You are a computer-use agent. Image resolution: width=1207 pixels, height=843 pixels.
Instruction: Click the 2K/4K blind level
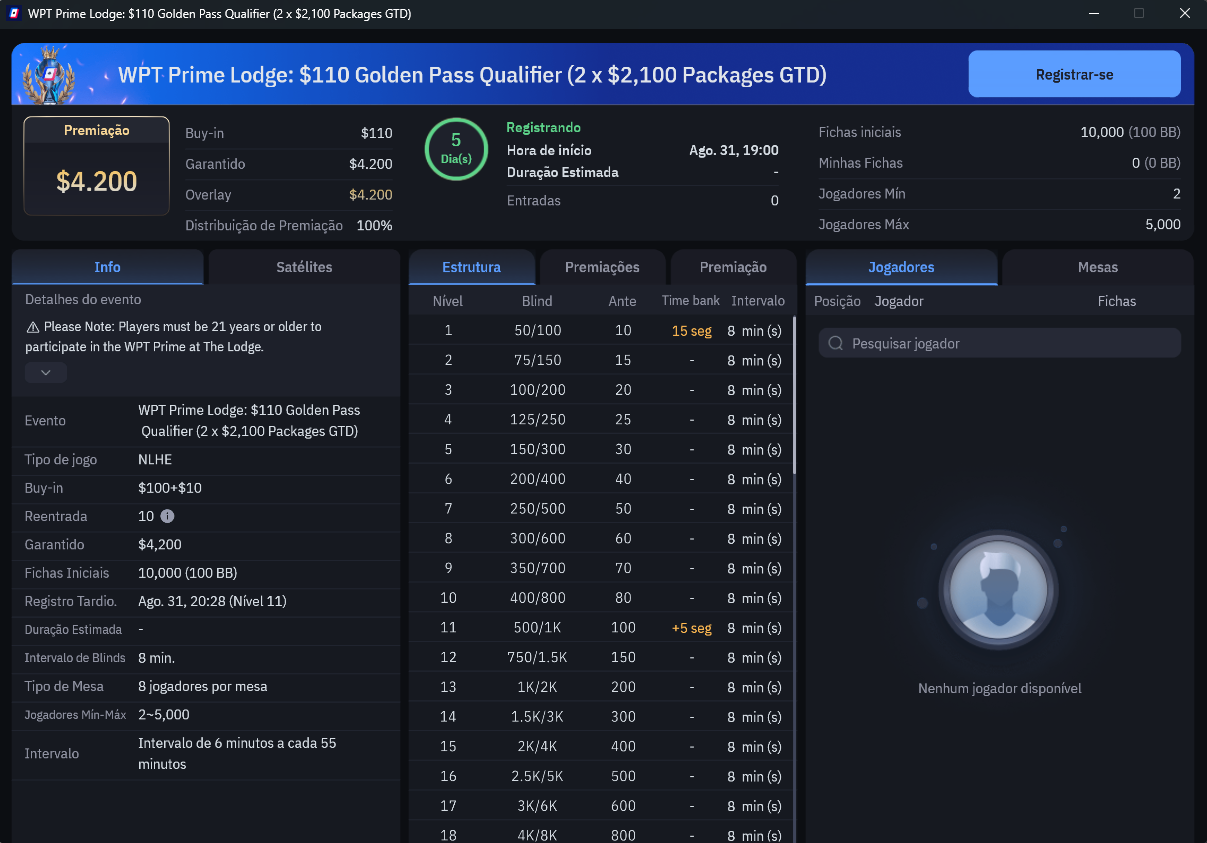[x=537, y=747]
